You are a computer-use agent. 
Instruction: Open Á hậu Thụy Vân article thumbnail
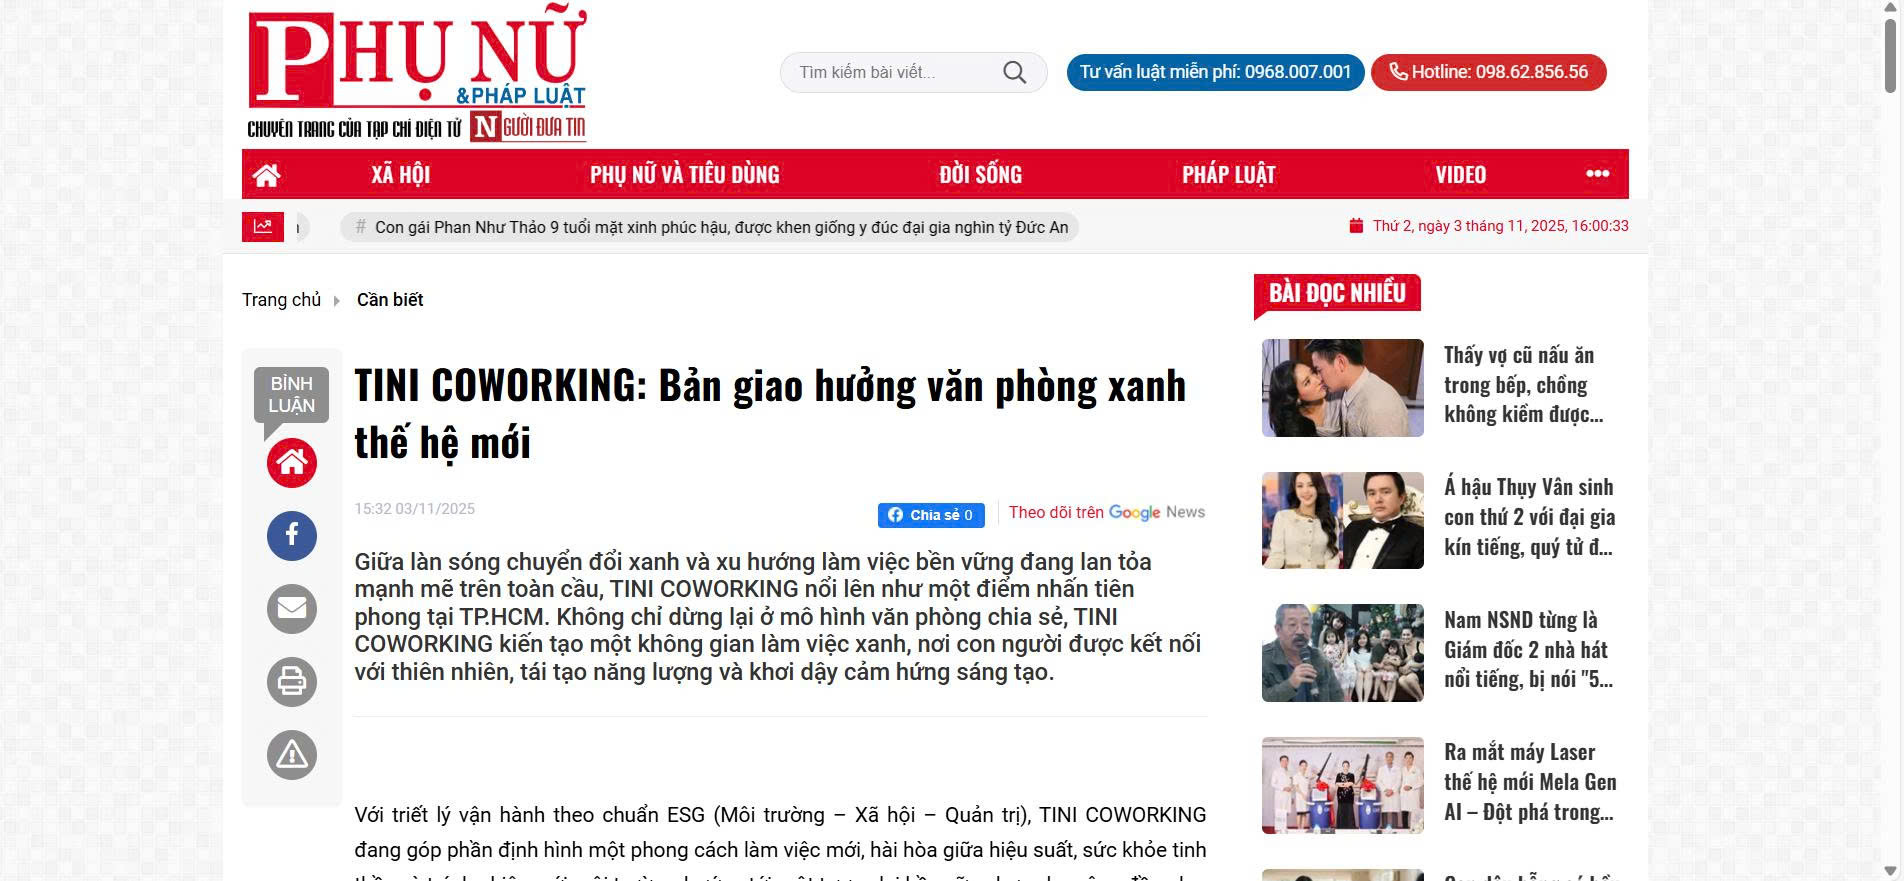(x=1342, y=520)
